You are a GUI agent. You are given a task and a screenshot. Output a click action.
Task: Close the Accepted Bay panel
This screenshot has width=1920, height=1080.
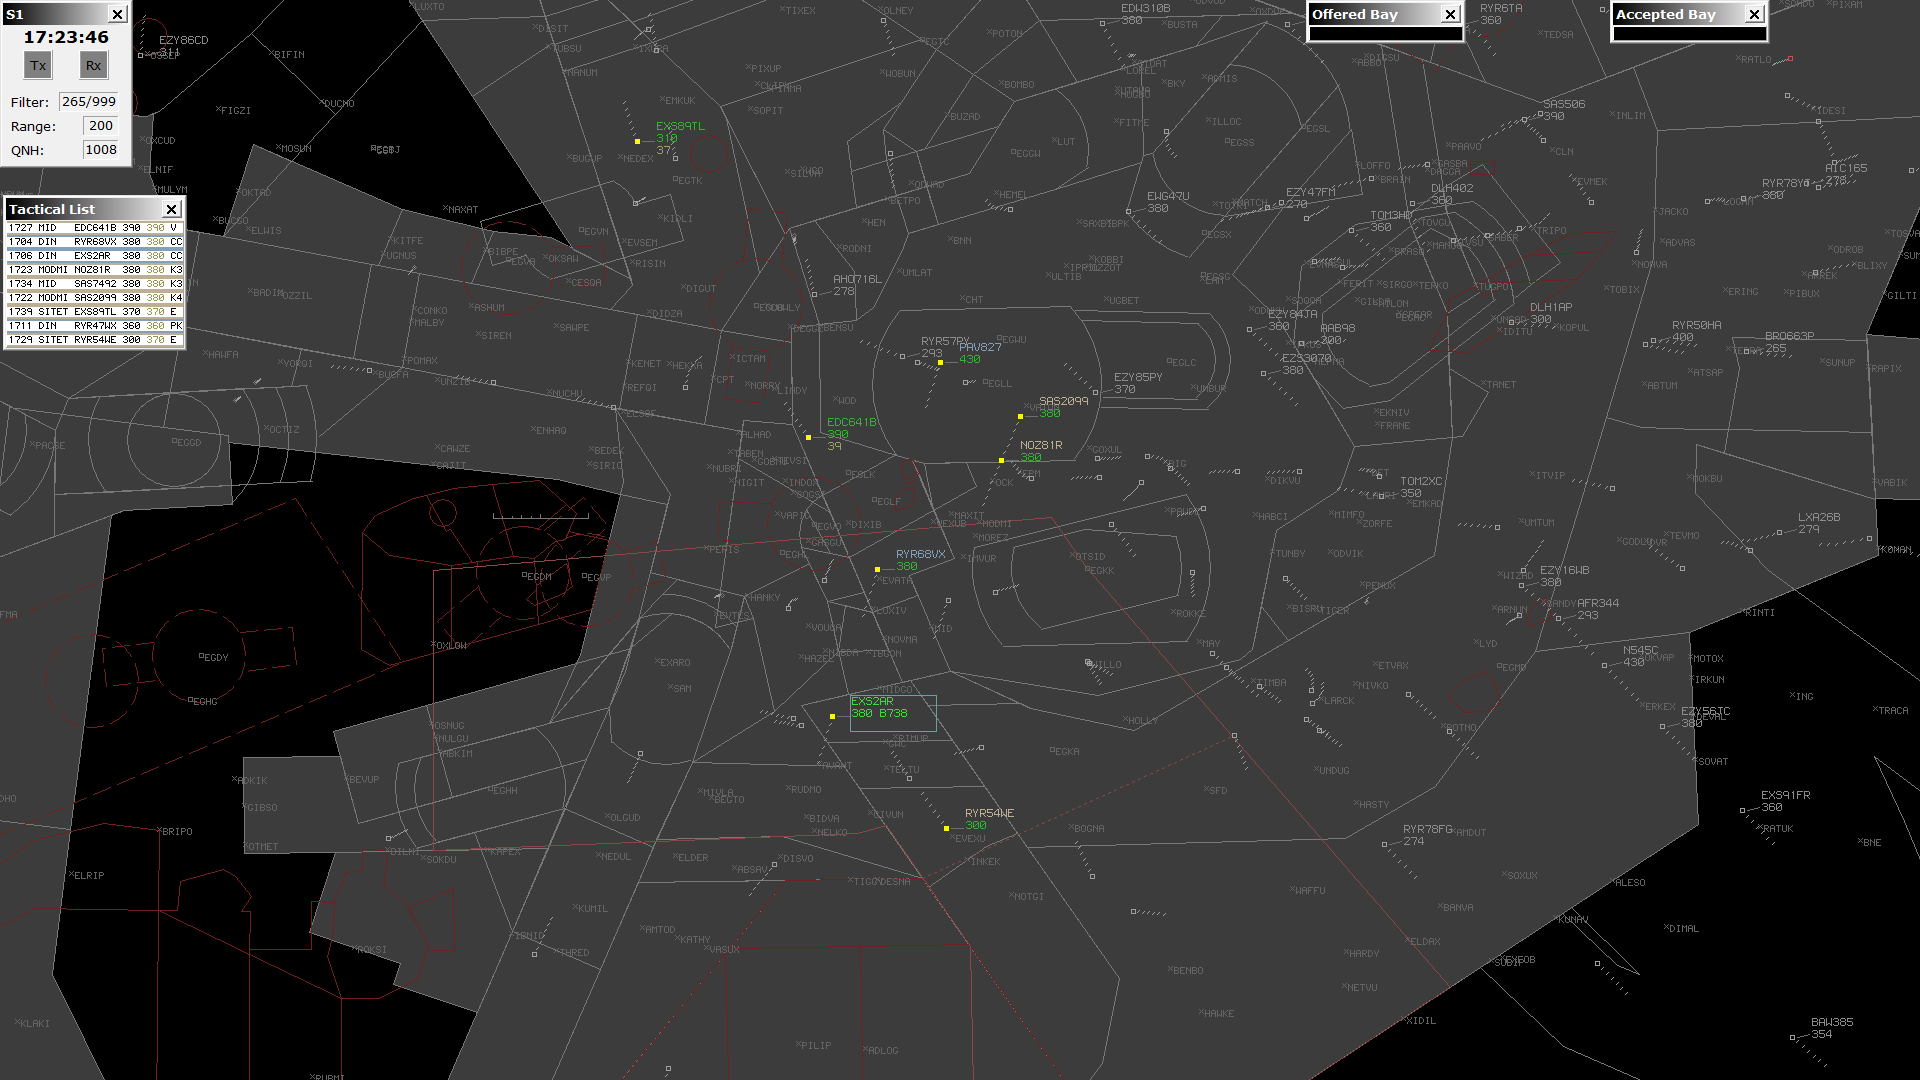click(x=1754, y=14)
